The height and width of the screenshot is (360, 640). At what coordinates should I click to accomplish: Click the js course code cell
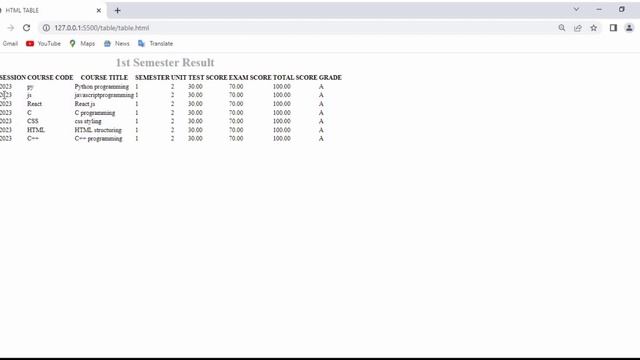pos(29,95)
